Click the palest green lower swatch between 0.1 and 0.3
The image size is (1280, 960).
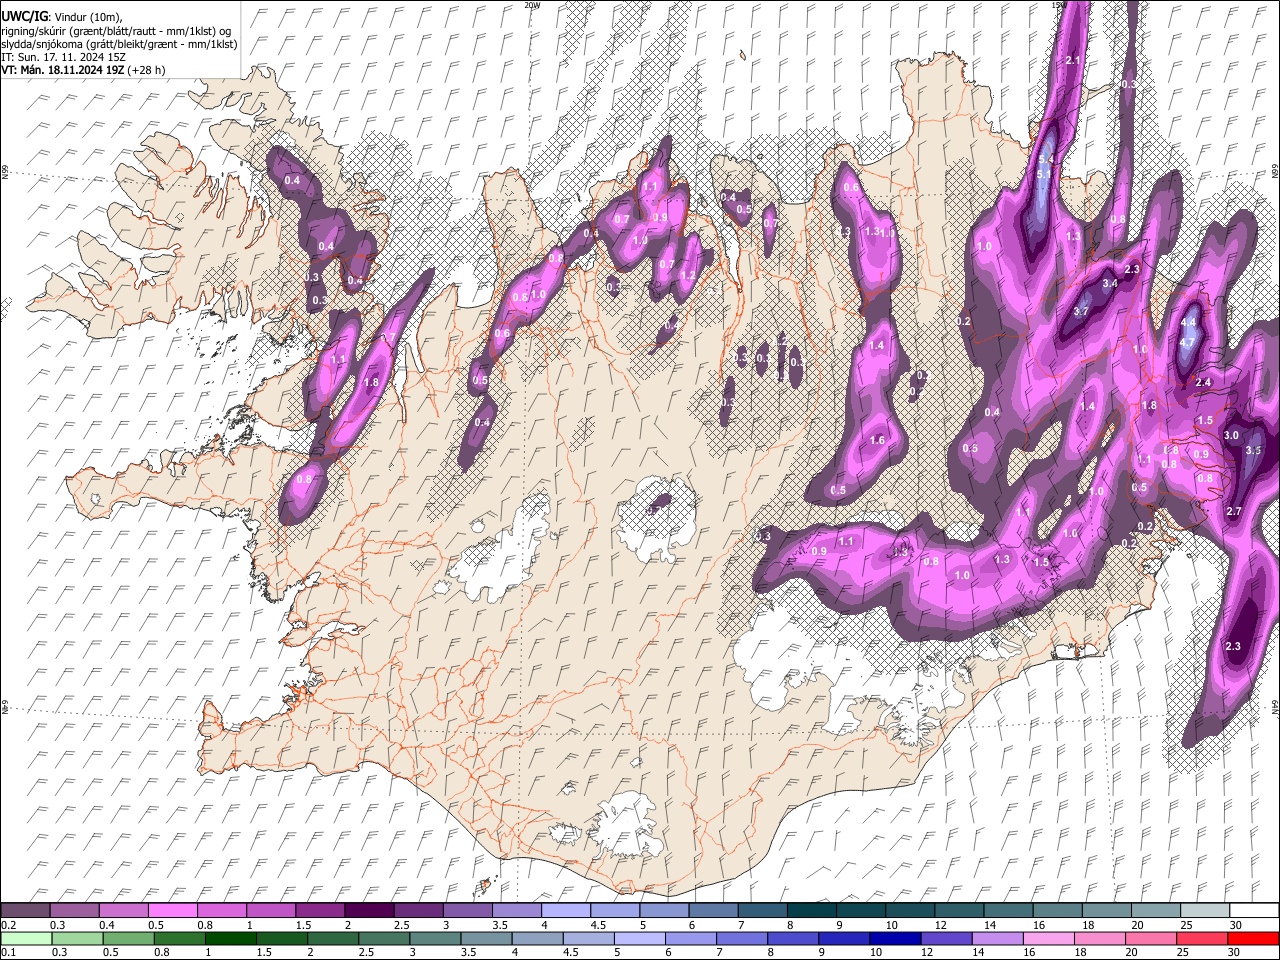click(26, 938)
